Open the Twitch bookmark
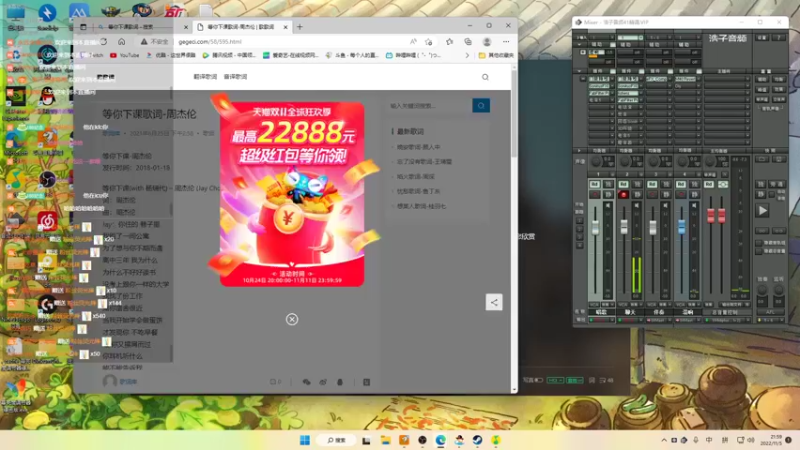The width and height of the screenshot is (800, 450). pyautogui.click(x=94, y=55)
